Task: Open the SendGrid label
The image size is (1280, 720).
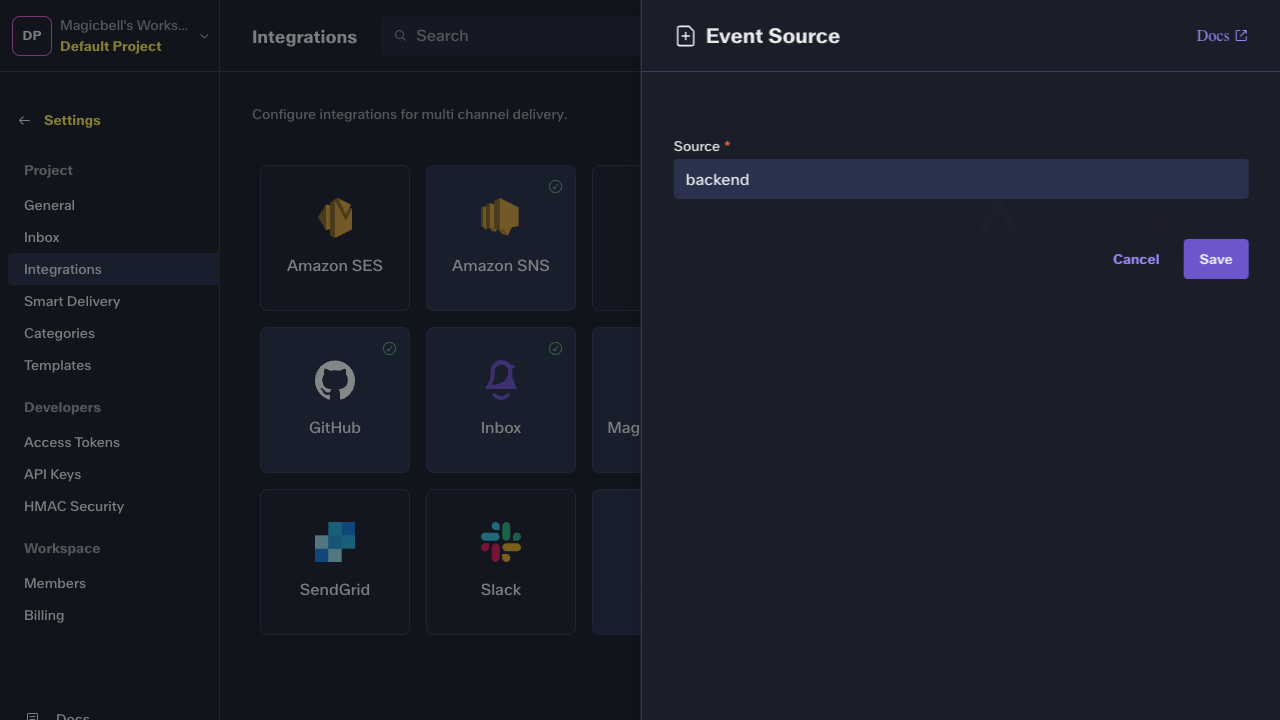Action: [335, 590]
